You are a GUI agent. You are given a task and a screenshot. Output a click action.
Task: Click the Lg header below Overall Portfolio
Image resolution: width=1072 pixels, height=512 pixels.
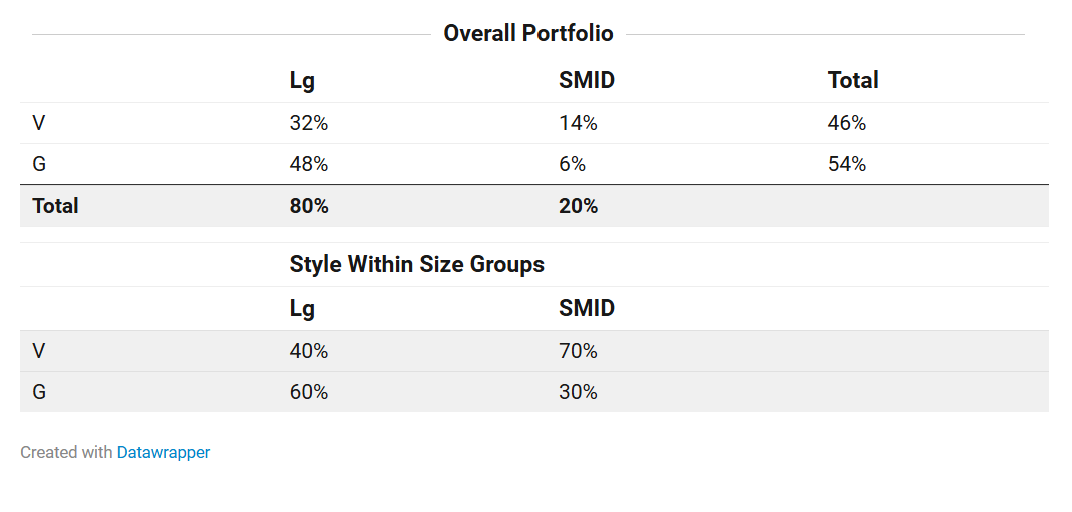302,81
